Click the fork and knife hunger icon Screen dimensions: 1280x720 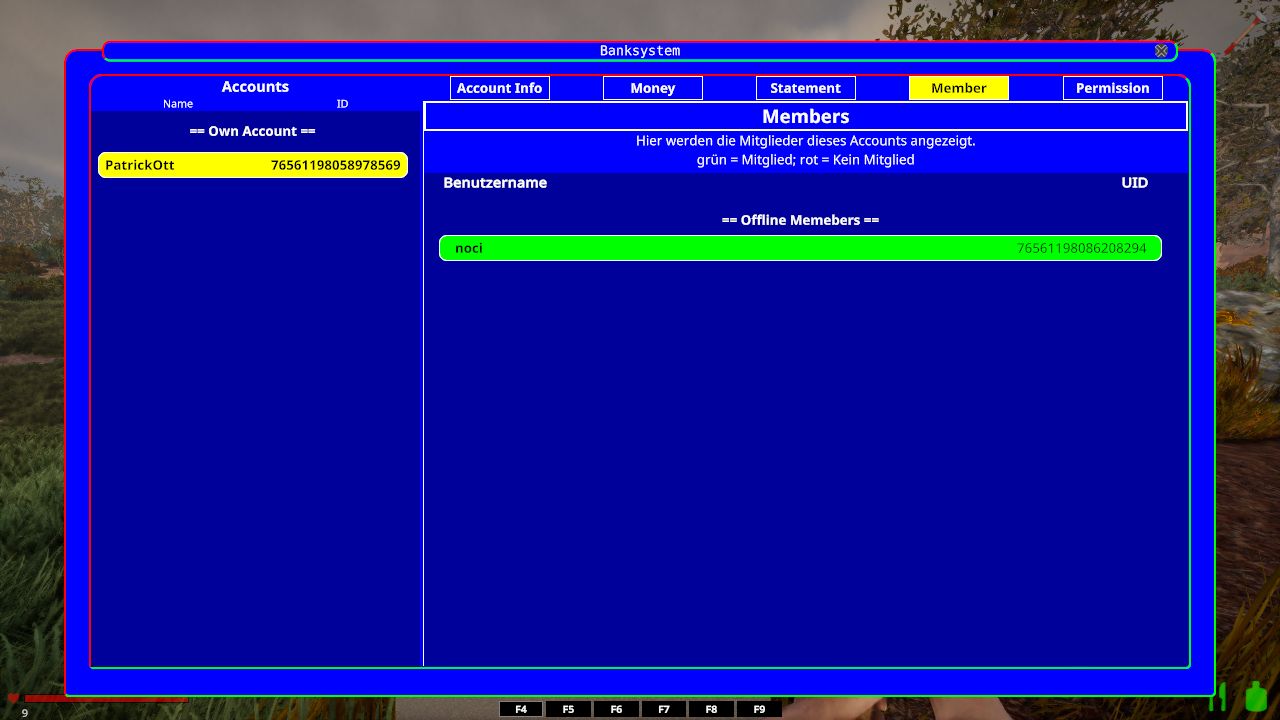click(x=1219, y=695)
